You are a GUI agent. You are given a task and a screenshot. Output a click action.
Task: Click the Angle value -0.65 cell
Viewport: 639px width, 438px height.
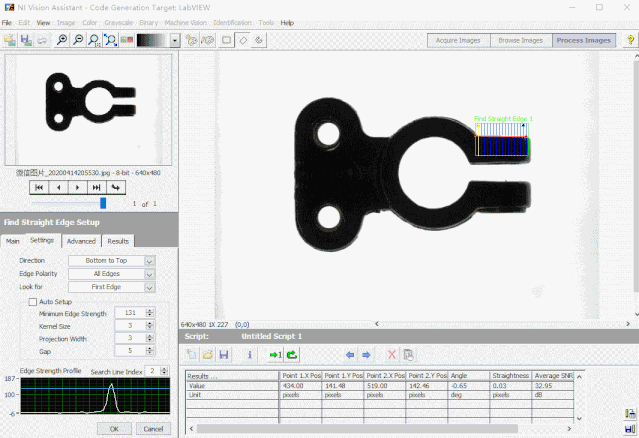[x=469, y=385]
